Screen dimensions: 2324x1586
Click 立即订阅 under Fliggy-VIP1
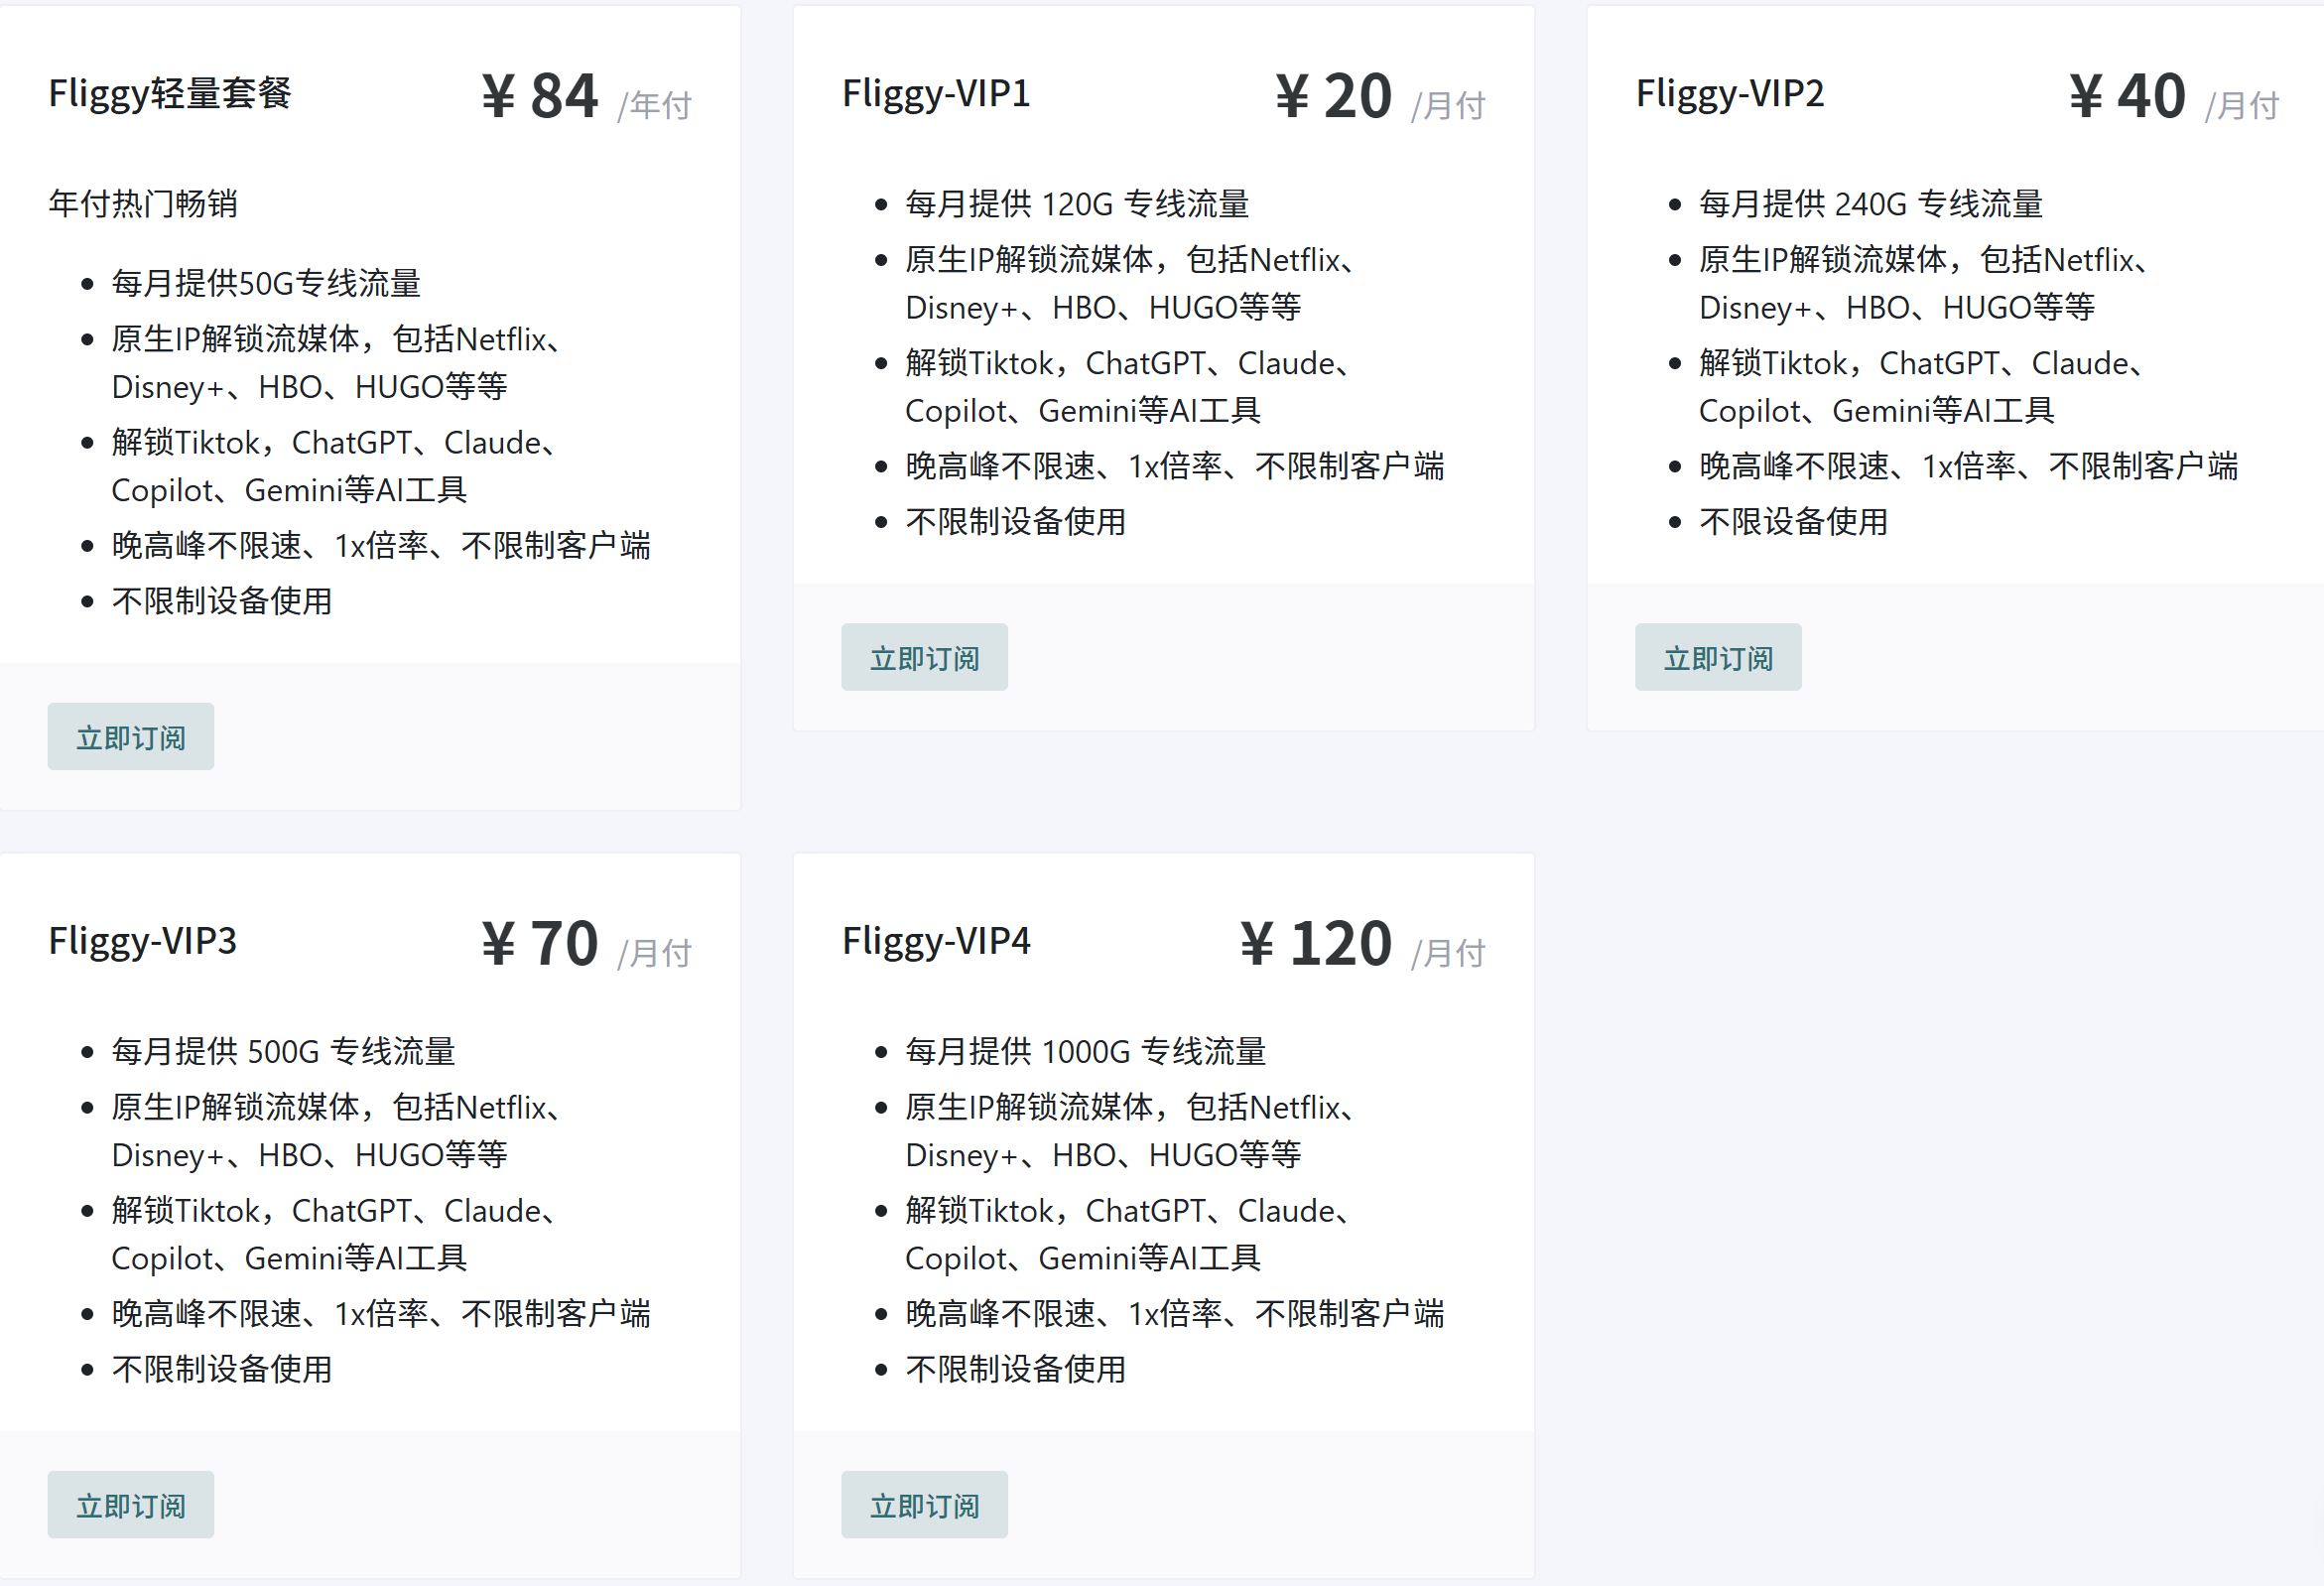(924, 657)
